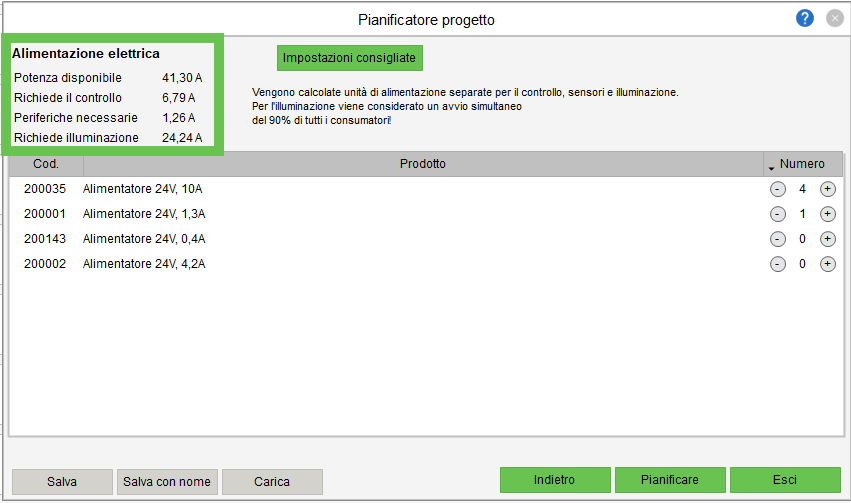Screen dimensions: 851x503
Task: Exit the planner with Esci
Action: (785, 480)
